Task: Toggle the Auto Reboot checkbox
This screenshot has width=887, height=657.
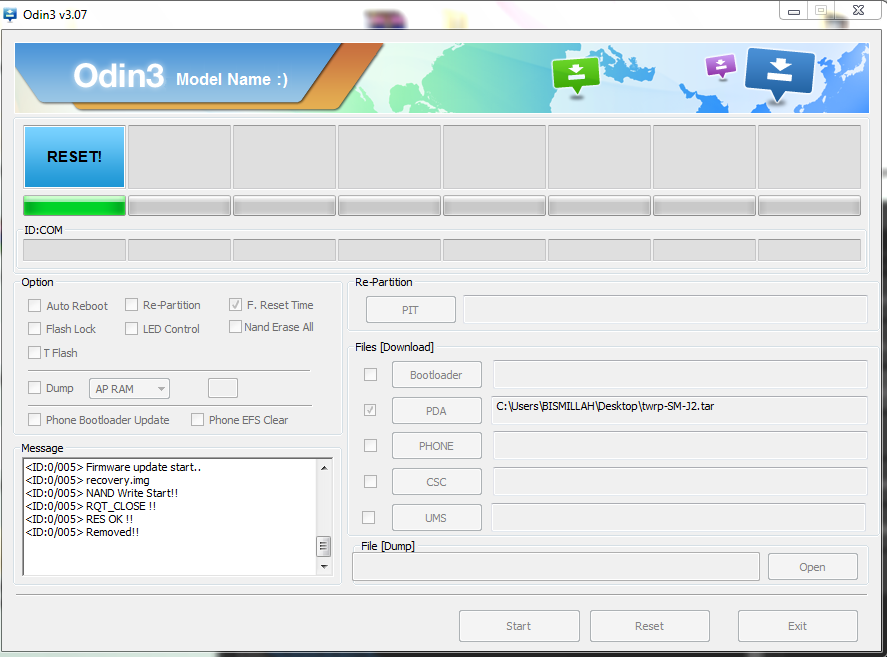Action: (35, 306)
